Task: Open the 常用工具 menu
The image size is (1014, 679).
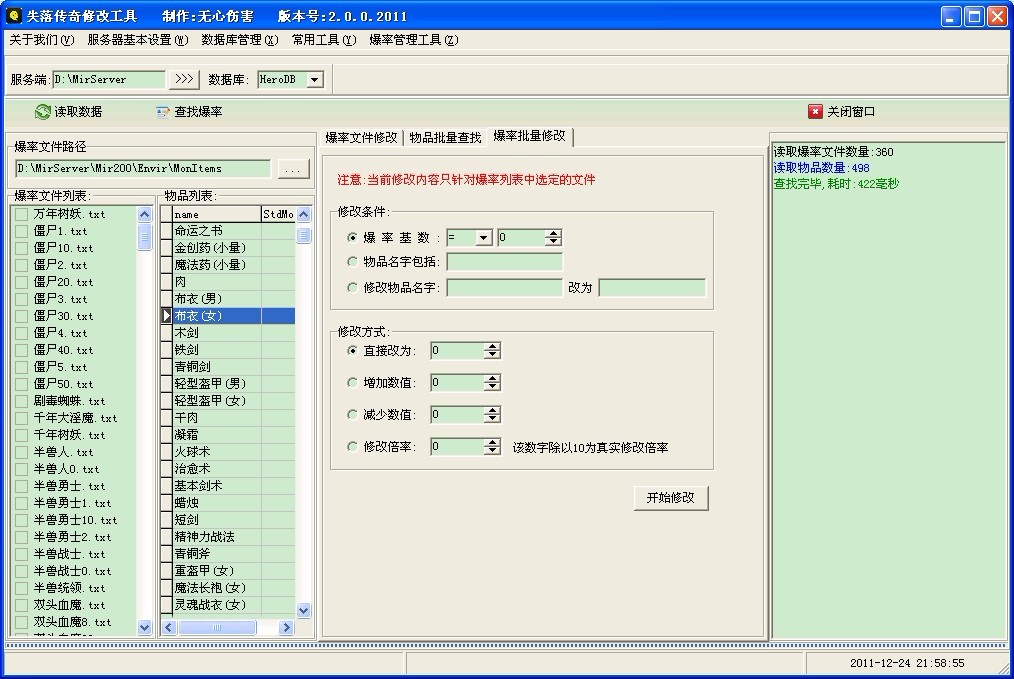Action: click(x=323, y=40)
